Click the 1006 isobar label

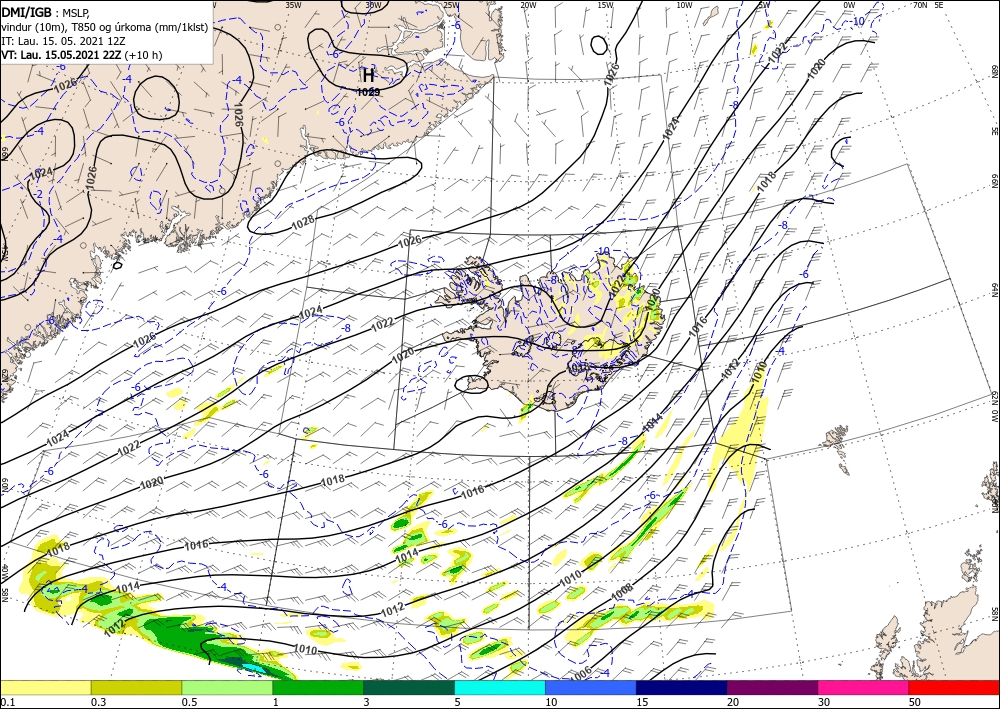pyautogui.click(x=580, y=673)
